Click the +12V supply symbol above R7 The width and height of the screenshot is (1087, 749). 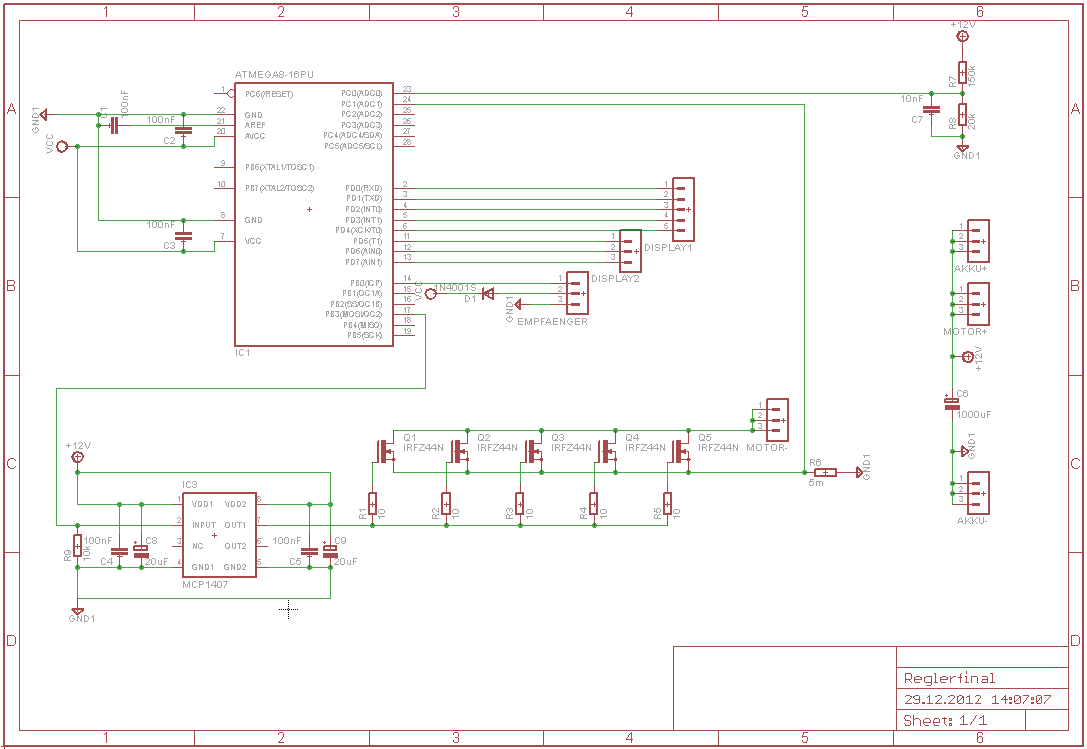(962, 36)
